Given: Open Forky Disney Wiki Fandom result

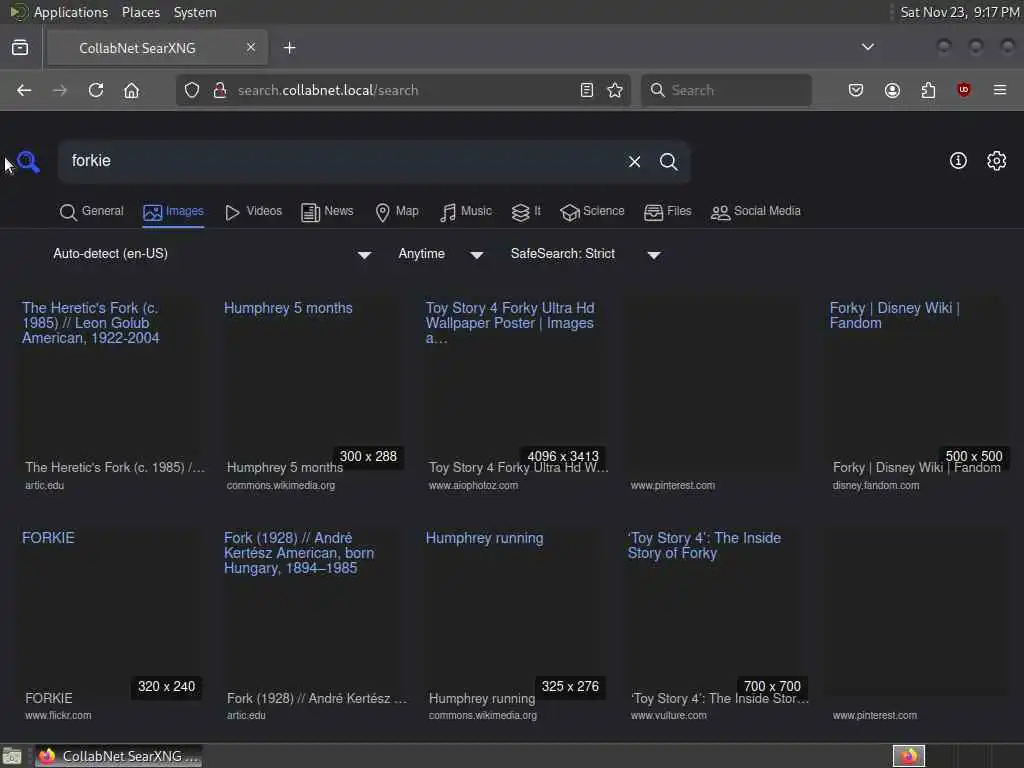Looking at the screenshot, I should pyautogui.click(x=894, y=315).
